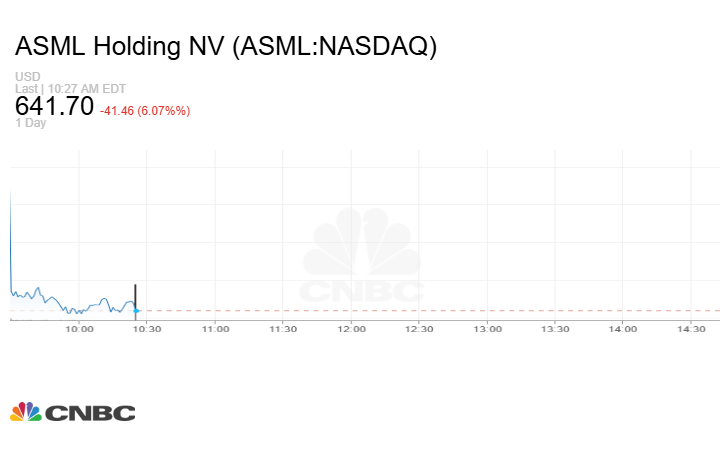Screen dimensions: 720x450
Task: Click the 11:30 time axis label
Action: [283, 328]
